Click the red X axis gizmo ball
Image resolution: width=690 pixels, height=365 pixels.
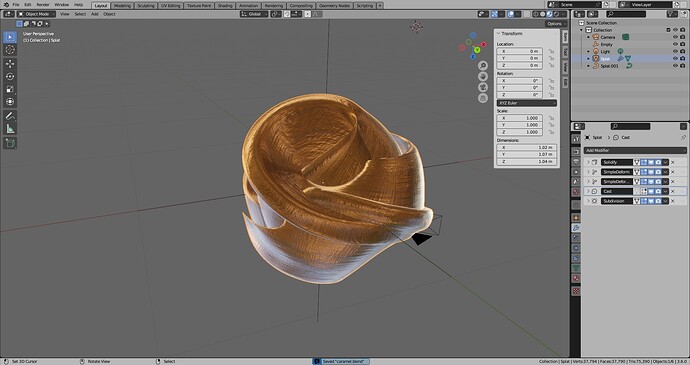483,44
